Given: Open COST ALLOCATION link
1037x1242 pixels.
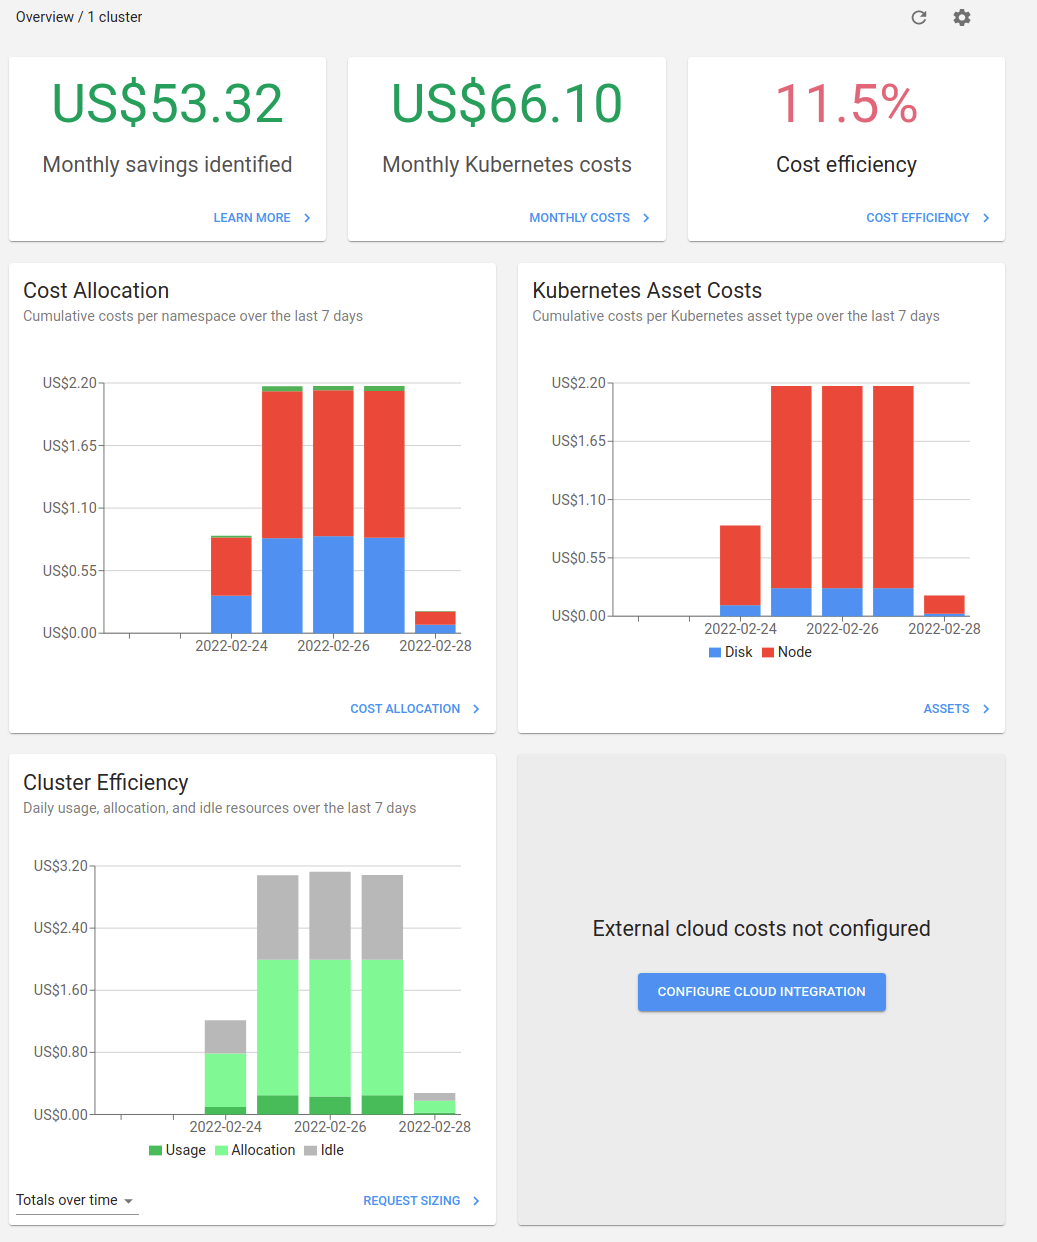Looking at the screenshot, I should click(x=405, y=709).
